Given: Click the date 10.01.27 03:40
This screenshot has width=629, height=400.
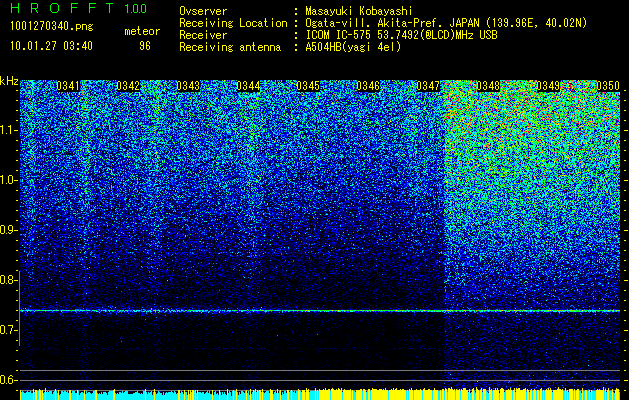Looking at the screenshot, I should pos(51,46).
